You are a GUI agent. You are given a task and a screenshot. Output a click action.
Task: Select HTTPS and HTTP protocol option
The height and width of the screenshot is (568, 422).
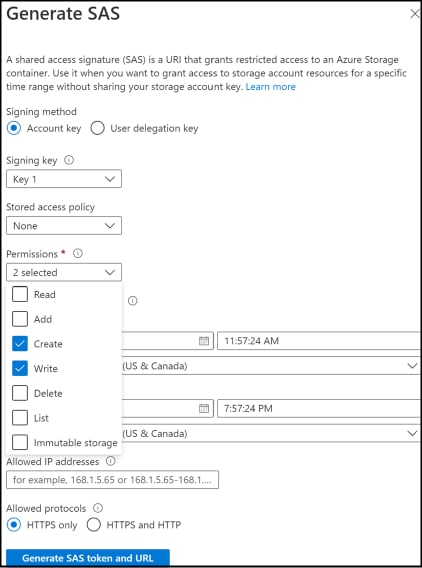point(94,525)
